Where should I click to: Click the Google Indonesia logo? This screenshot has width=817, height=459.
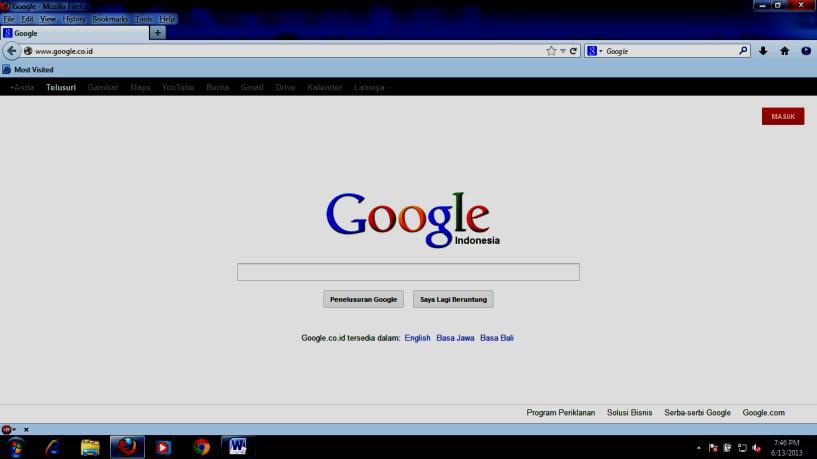[413, 220]
